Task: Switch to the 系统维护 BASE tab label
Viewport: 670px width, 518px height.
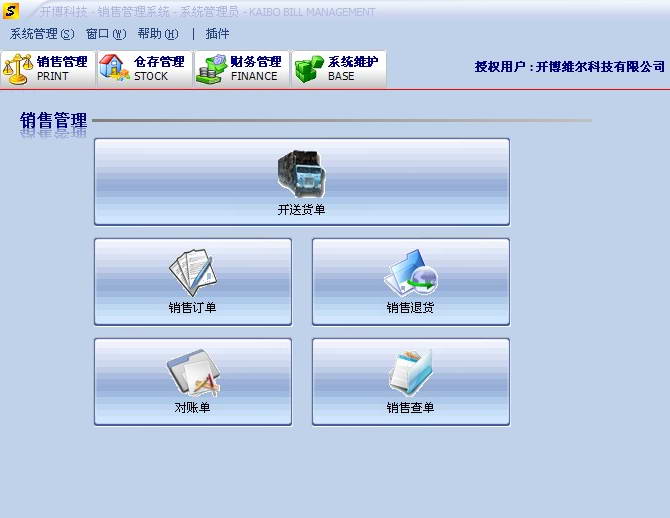Action: (x=353, y=68)
